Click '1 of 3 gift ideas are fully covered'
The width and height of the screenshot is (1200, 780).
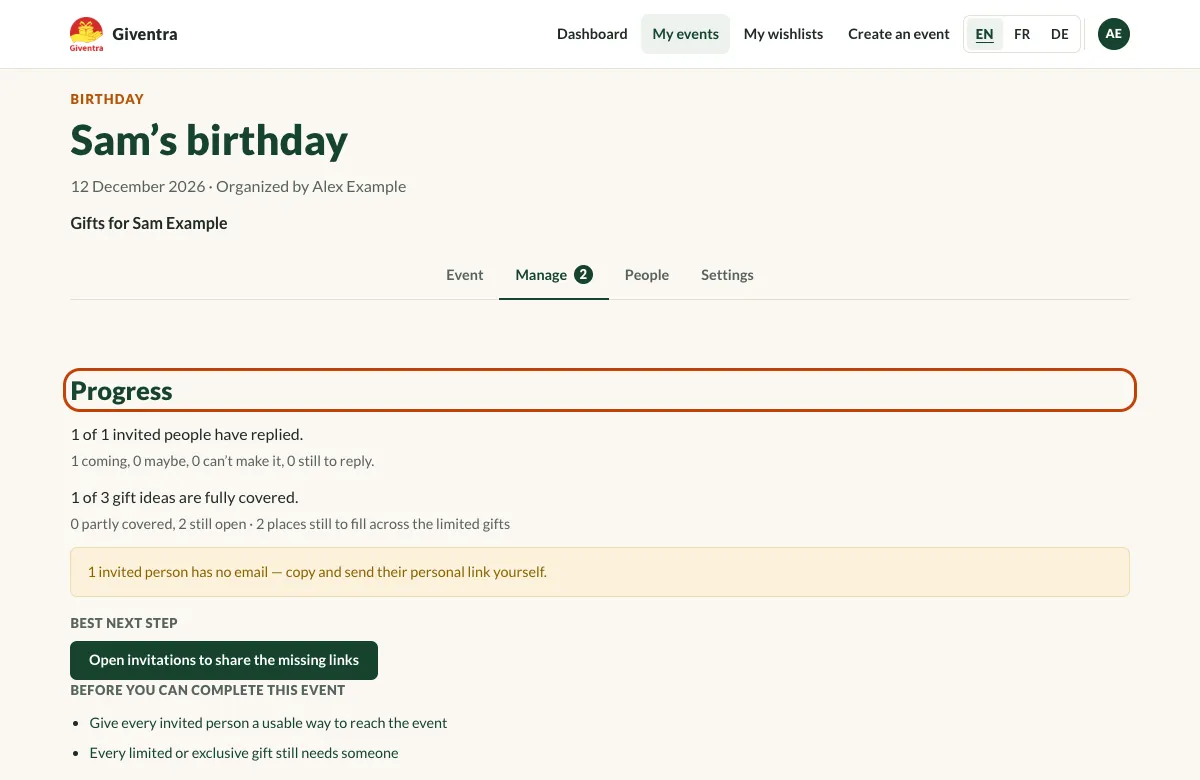point(184,497)
